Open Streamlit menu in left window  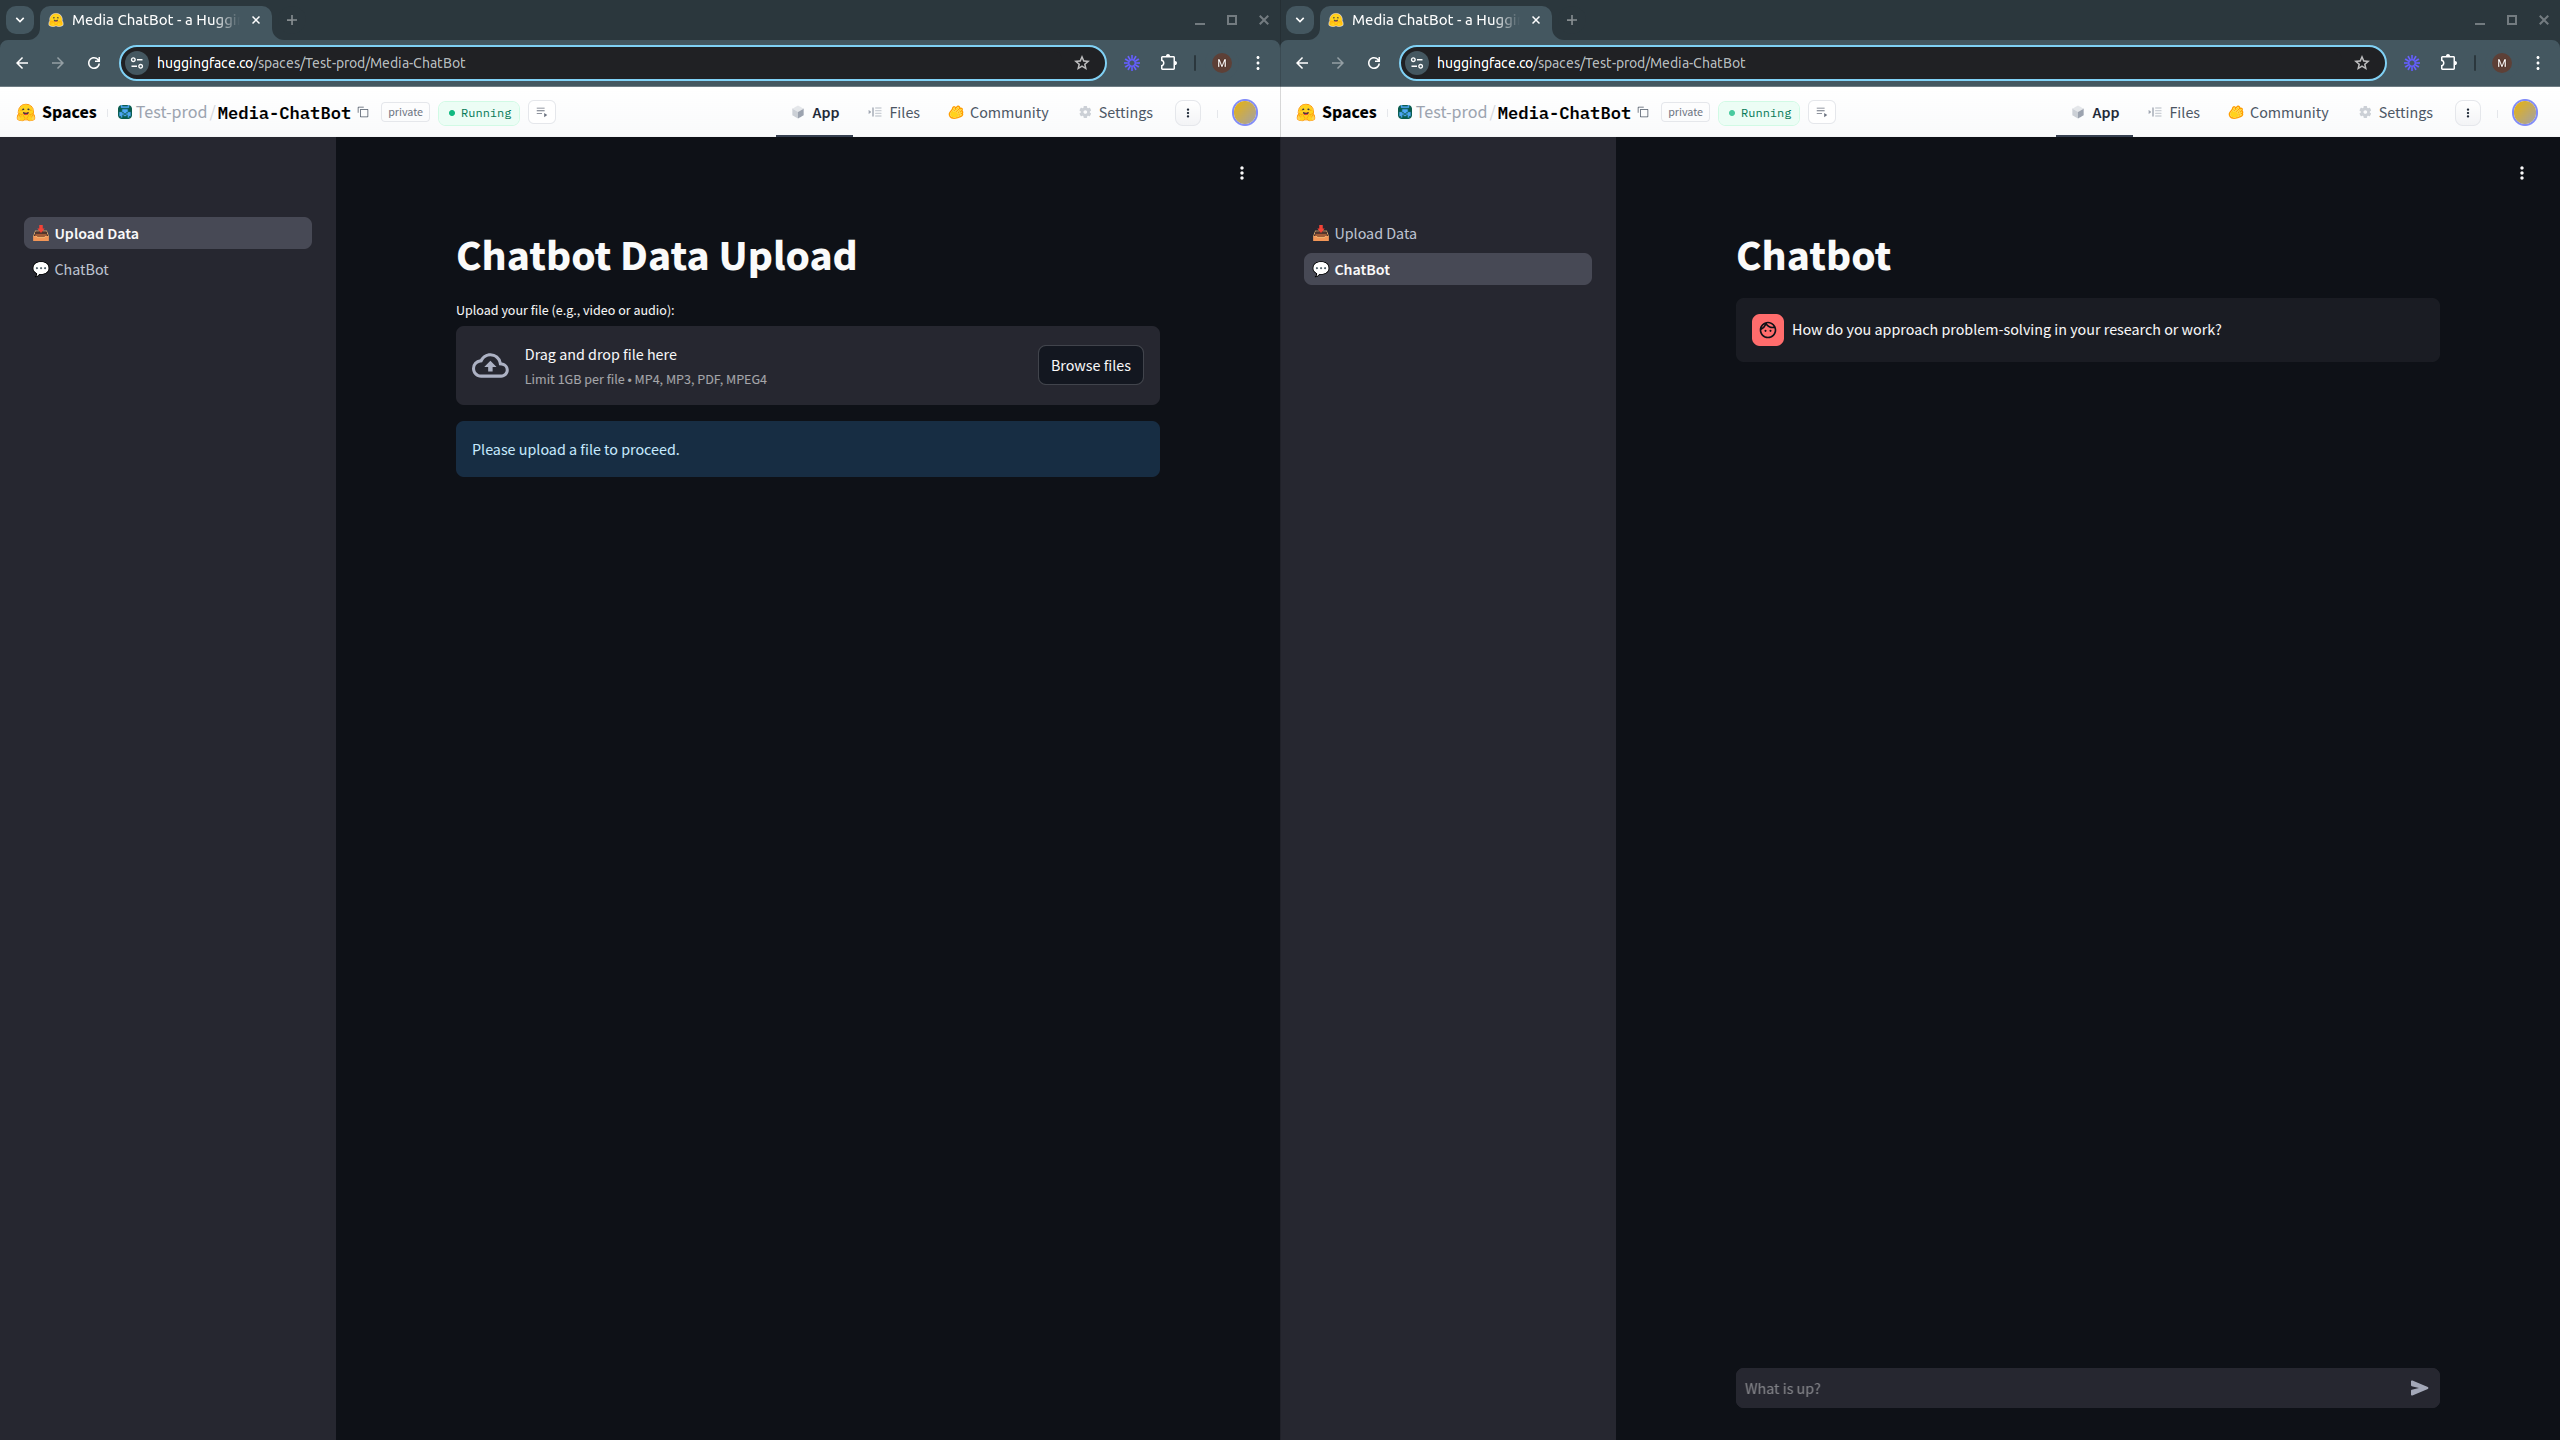click(1241, 173)
